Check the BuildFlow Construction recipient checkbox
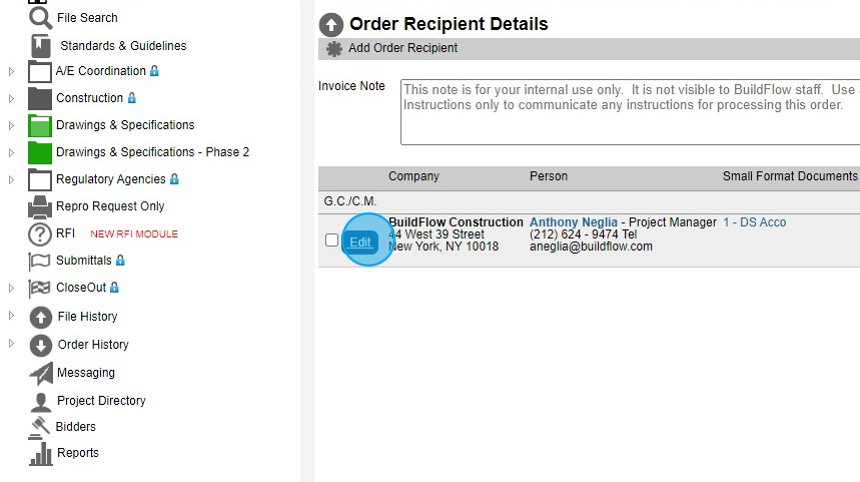This screenshot has width=860, height=482. [332, 241]
